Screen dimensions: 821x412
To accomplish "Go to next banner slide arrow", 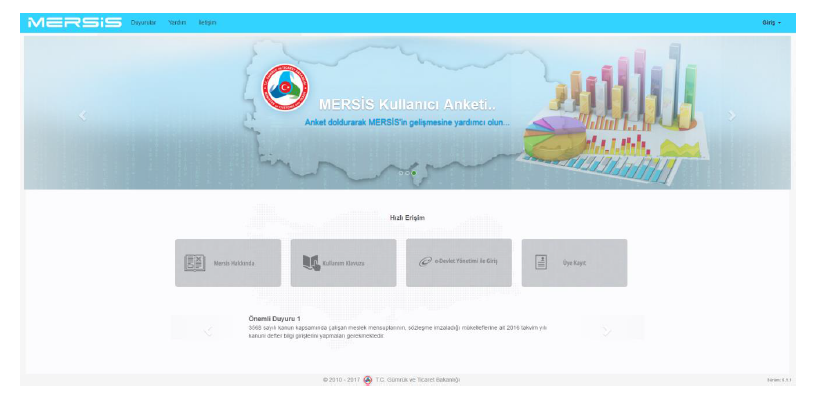I will click(732, 116).
